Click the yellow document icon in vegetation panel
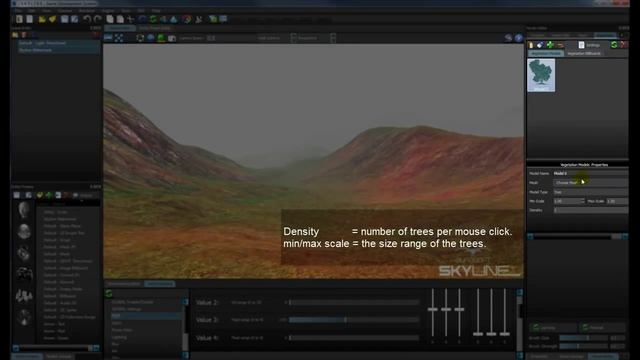Image resolution: width=640 pixels, height=360 pixels. click(x=531, y=45)
